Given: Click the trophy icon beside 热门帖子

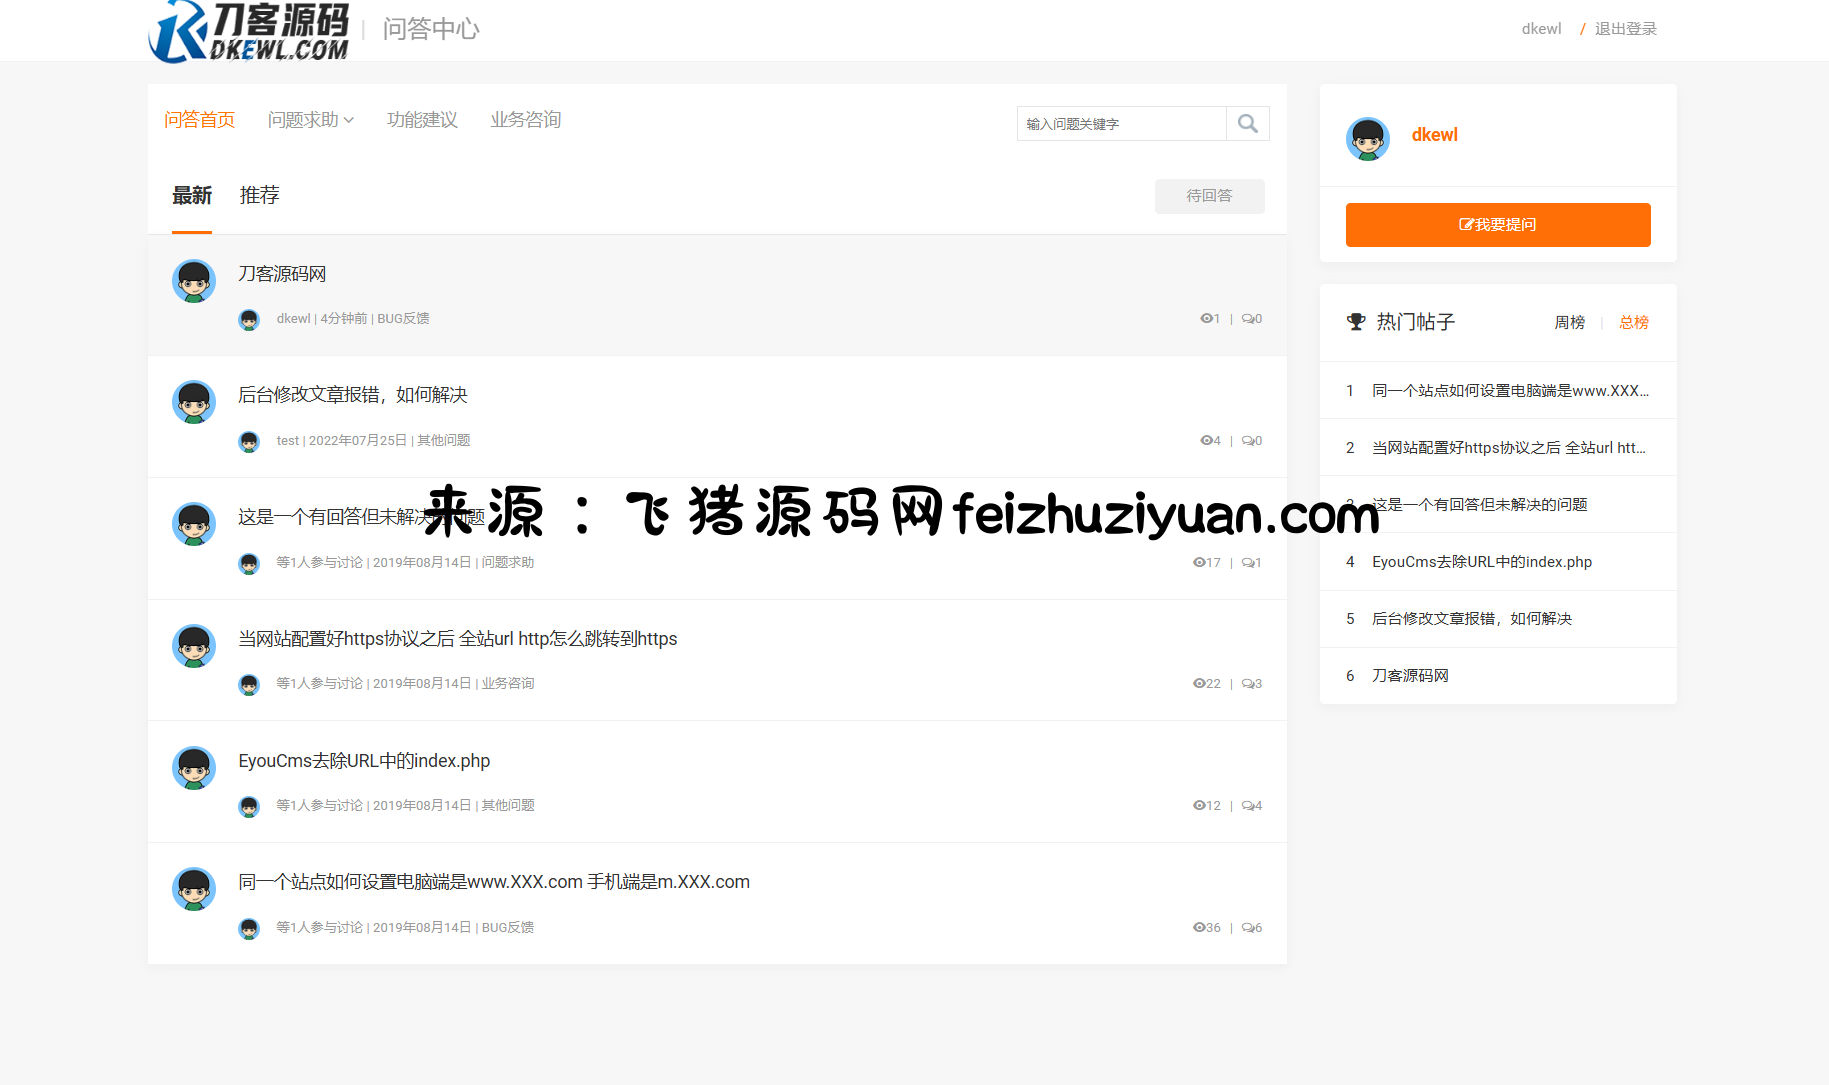Looking at the screenshot, I should tap(1356, 322).
